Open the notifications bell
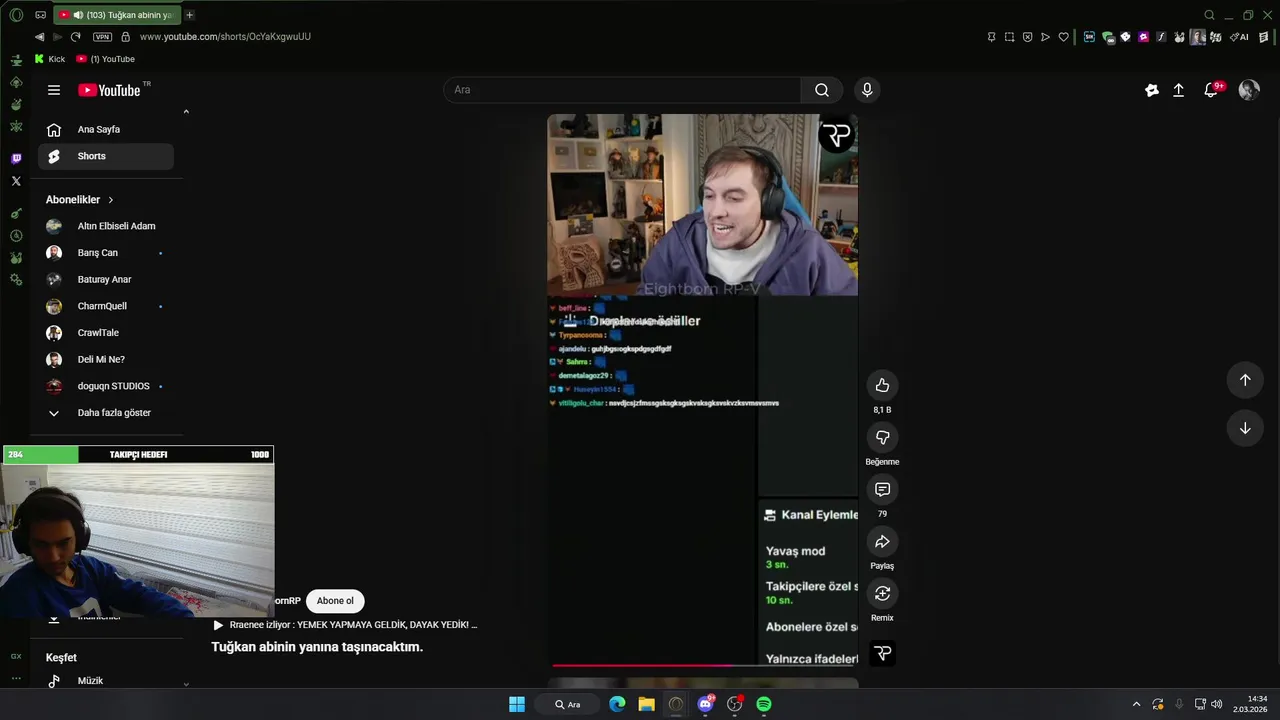1280x720 pixels. point(1211,90)
